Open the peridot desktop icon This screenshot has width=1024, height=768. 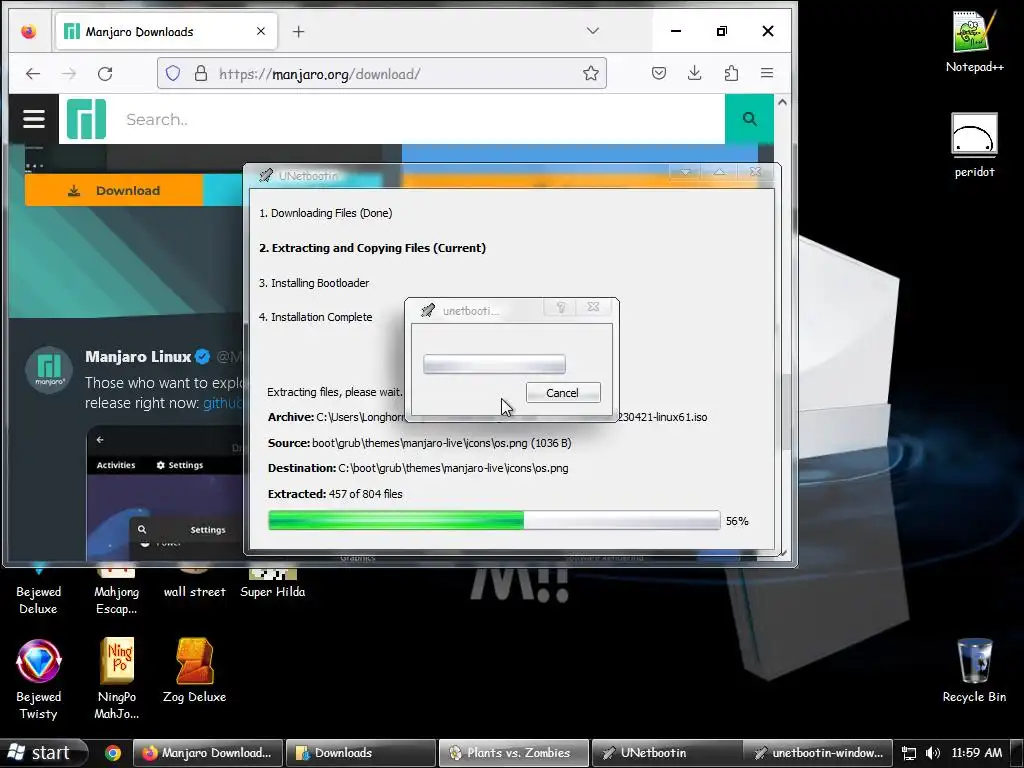(974, 145)
